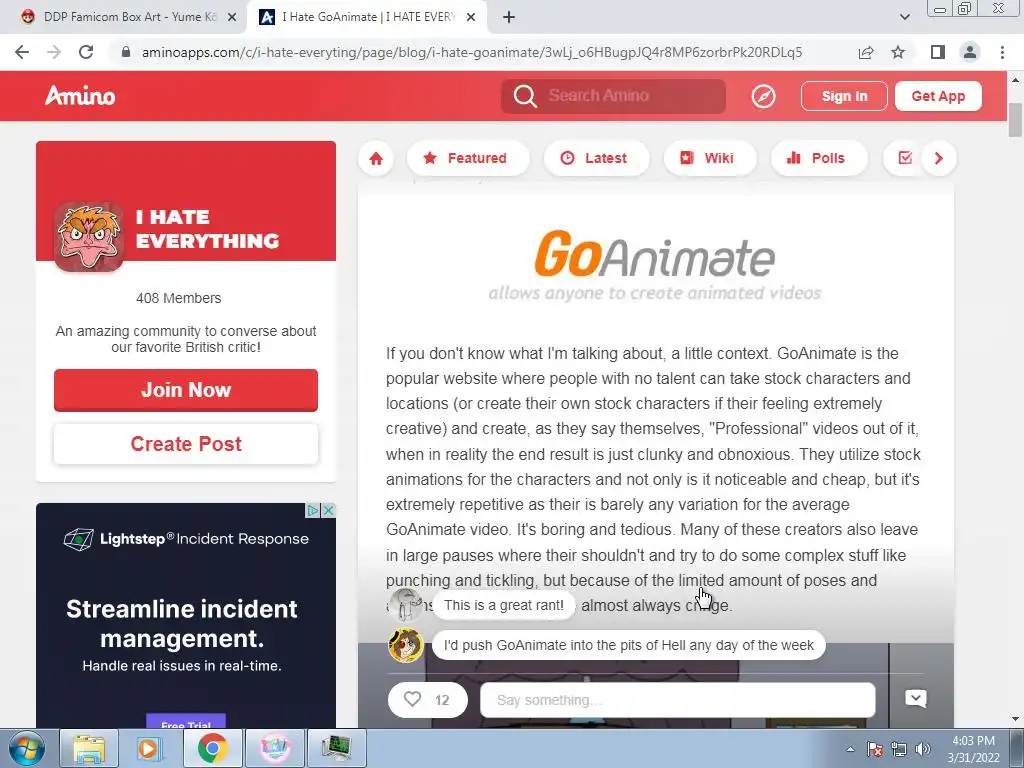Show hidden system tray icons
The height and width of the screenshot is (768, 1024).
850,749
